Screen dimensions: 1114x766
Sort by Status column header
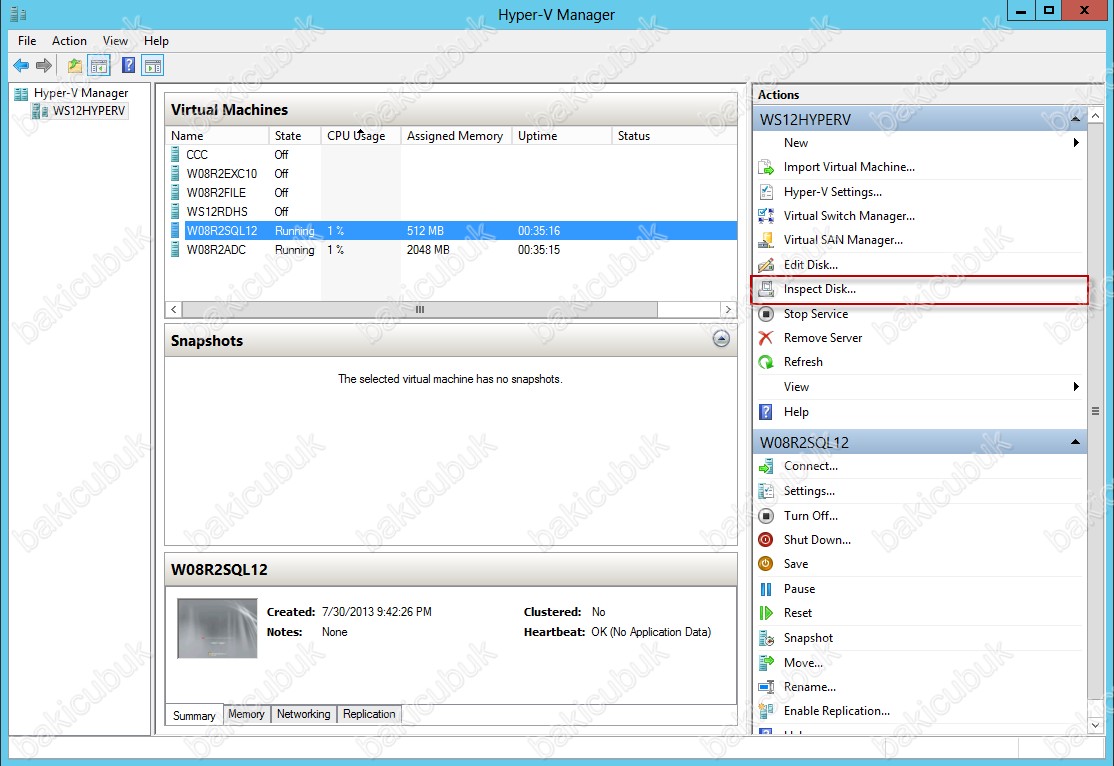pyautogui.click(x=674, y=136)
